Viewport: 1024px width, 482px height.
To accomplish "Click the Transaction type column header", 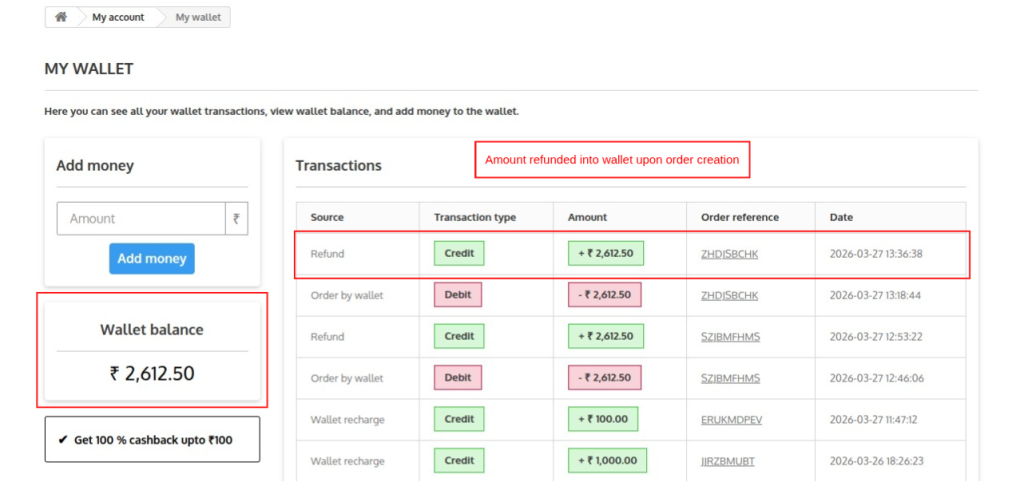I will pyautogui.click(x=474, y=217).
